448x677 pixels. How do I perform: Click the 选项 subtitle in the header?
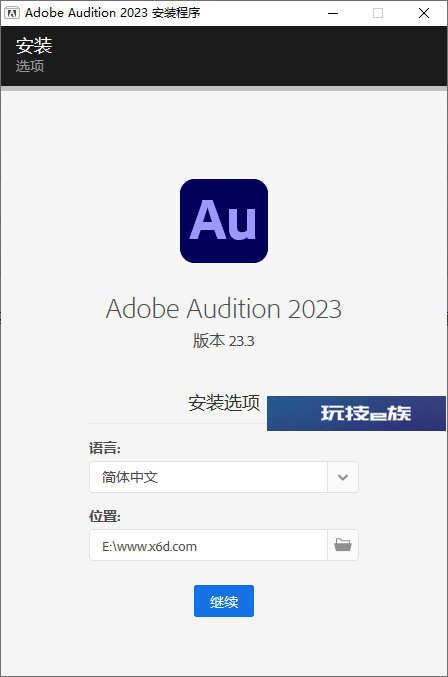coord(30,66)
